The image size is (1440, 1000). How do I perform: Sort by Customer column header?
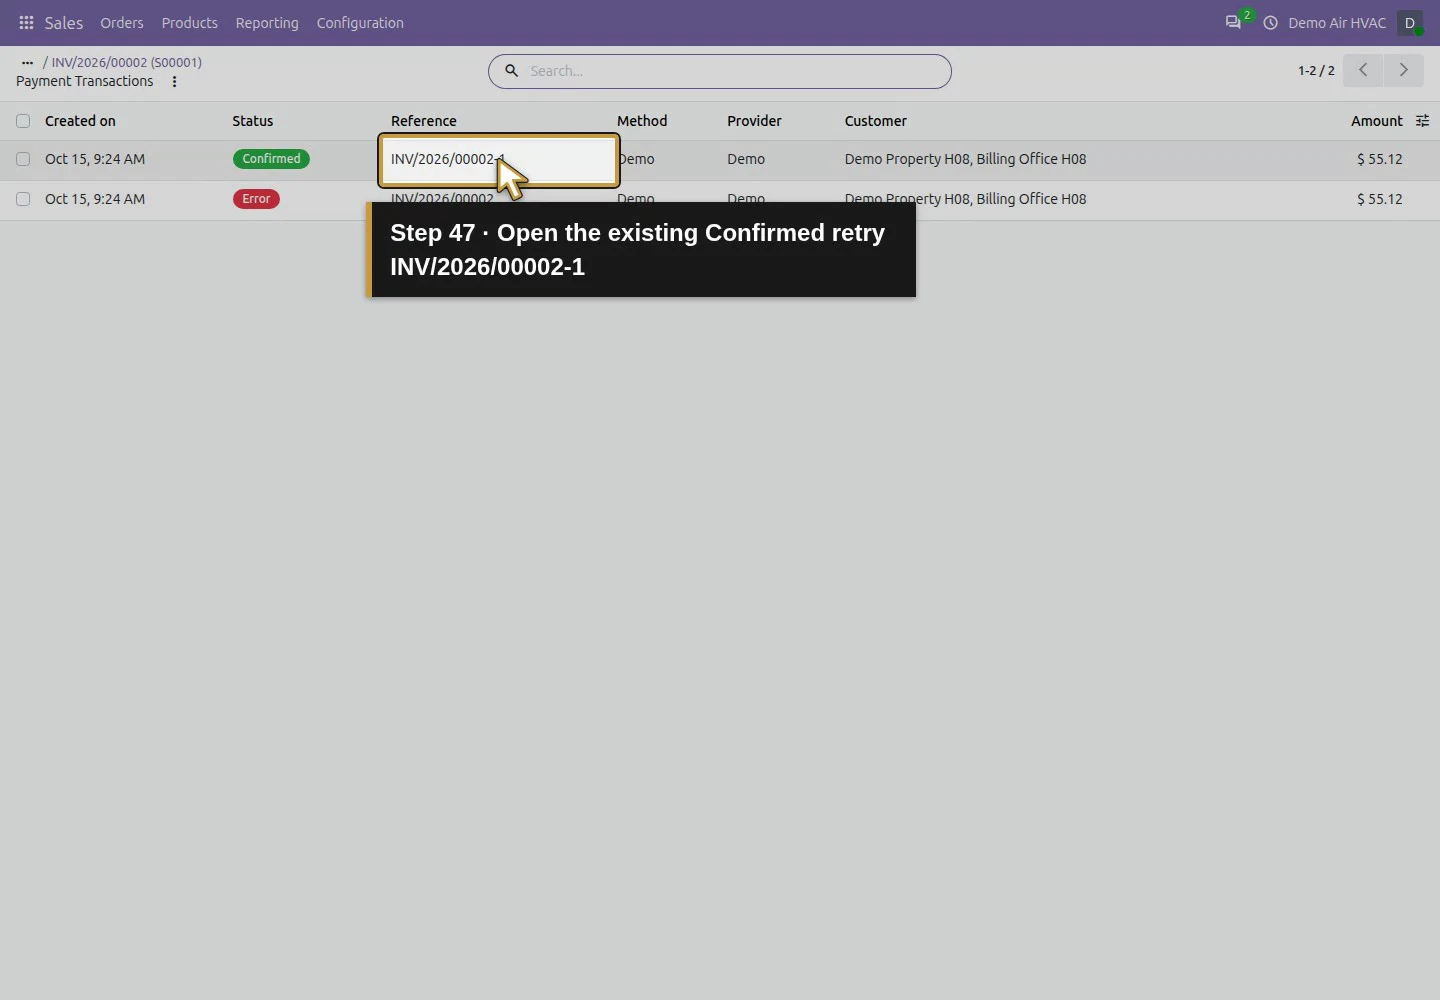click(x=876, y=121)
